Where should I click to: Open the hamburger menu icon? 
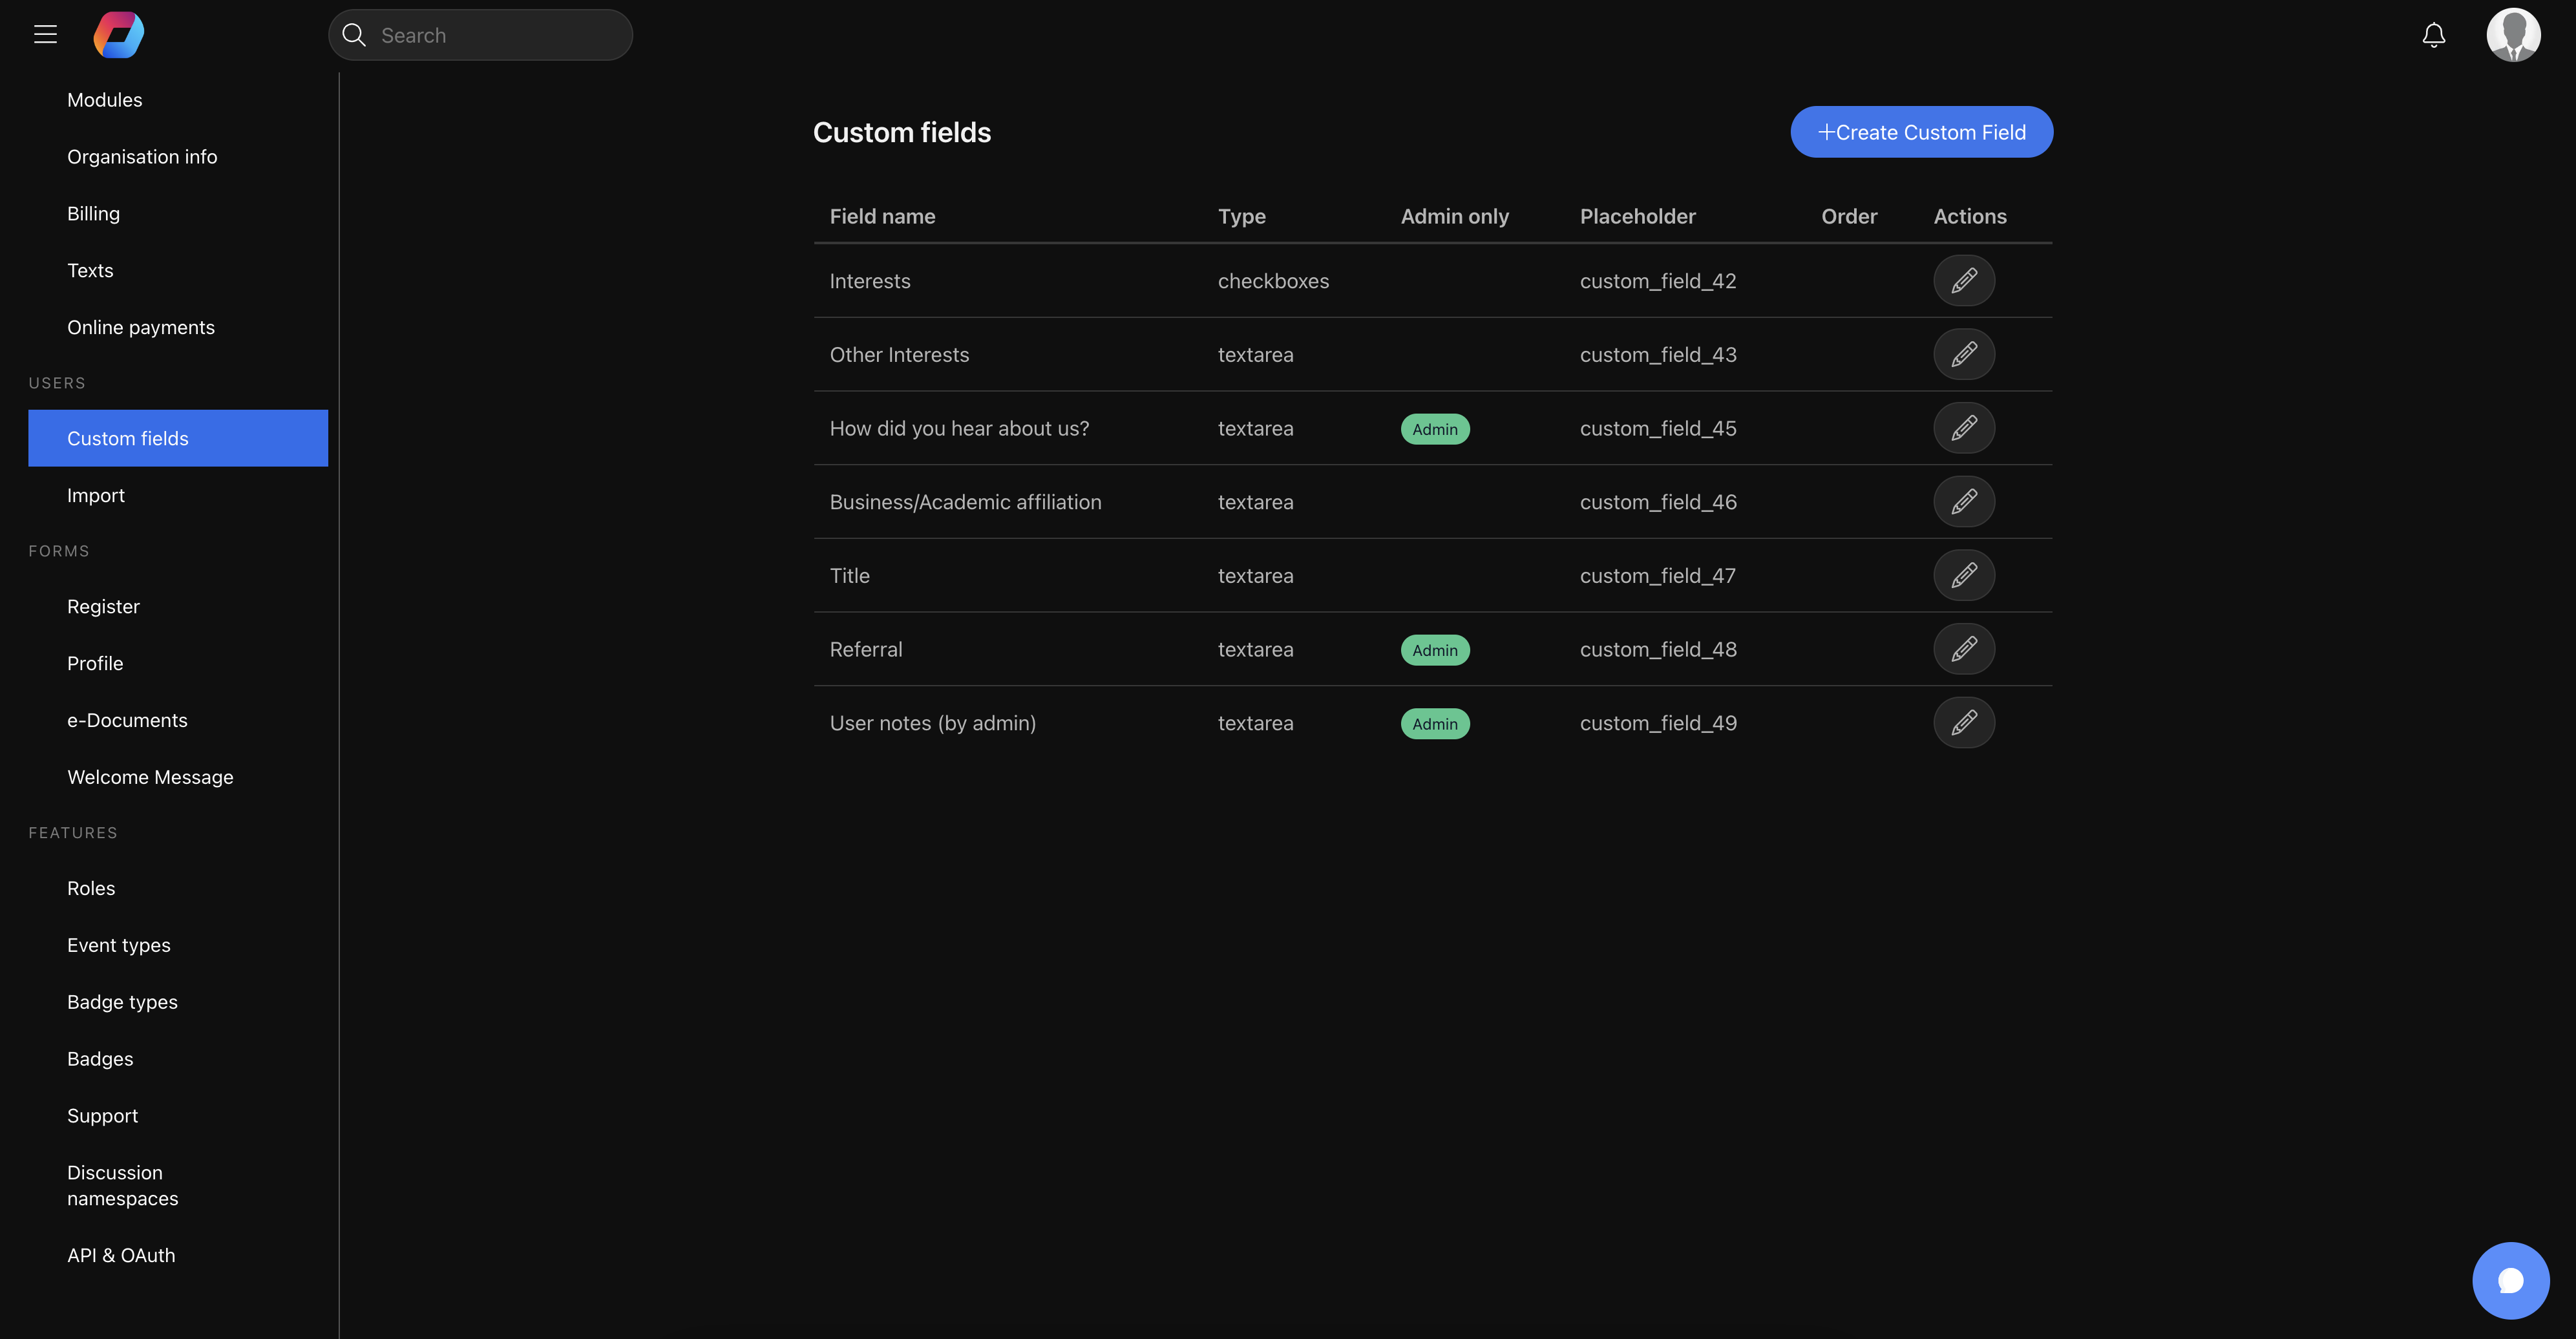[45, 35]
